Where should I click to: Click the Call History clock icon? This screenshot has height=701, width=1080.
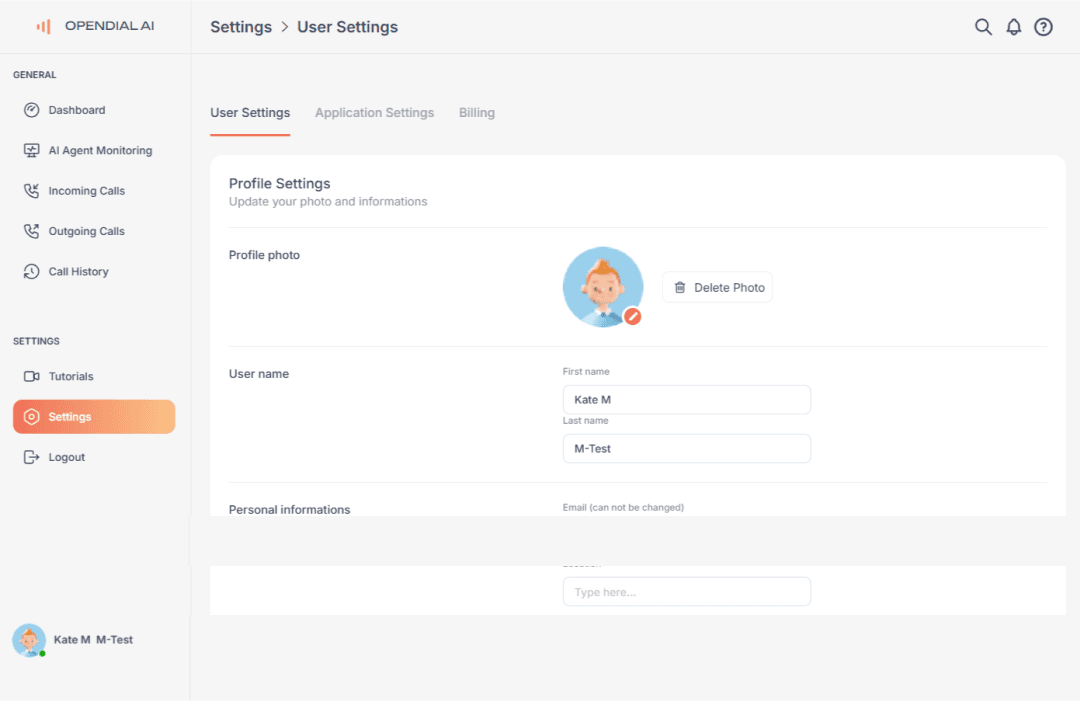click(30, 271)
